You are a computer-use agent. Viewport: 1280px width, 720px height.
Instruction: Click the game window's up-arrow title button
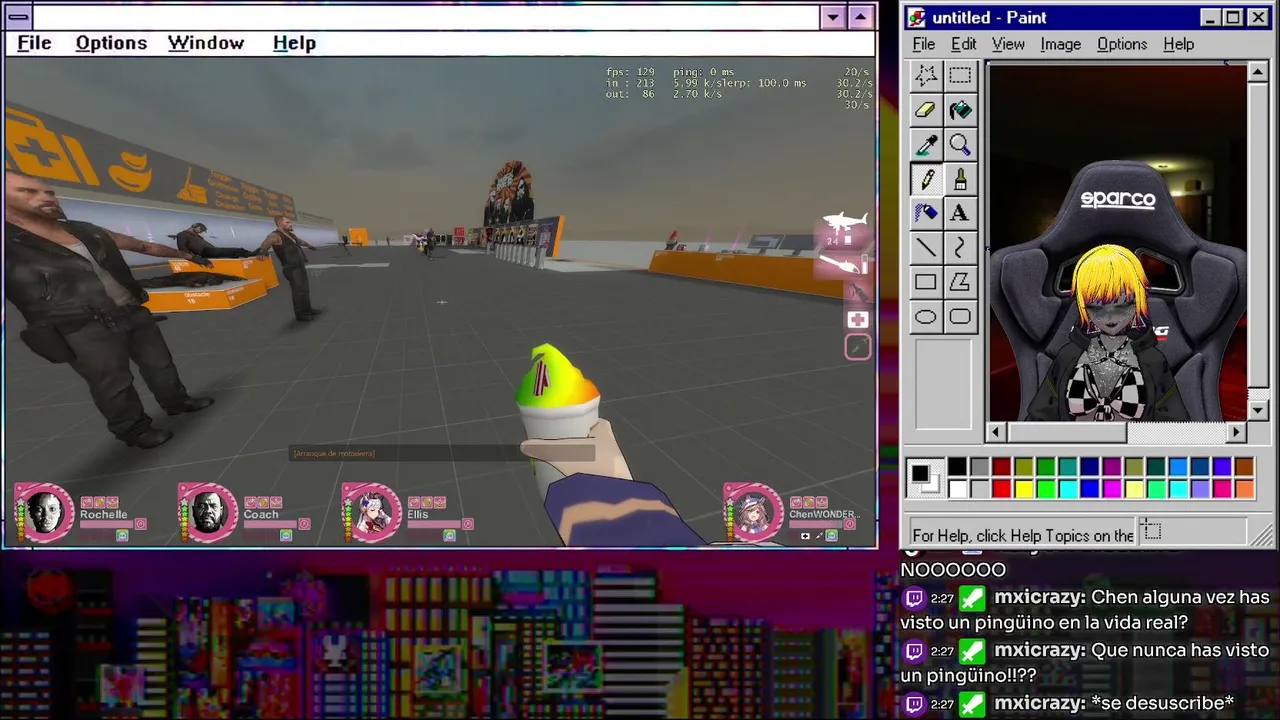[860, 17]
